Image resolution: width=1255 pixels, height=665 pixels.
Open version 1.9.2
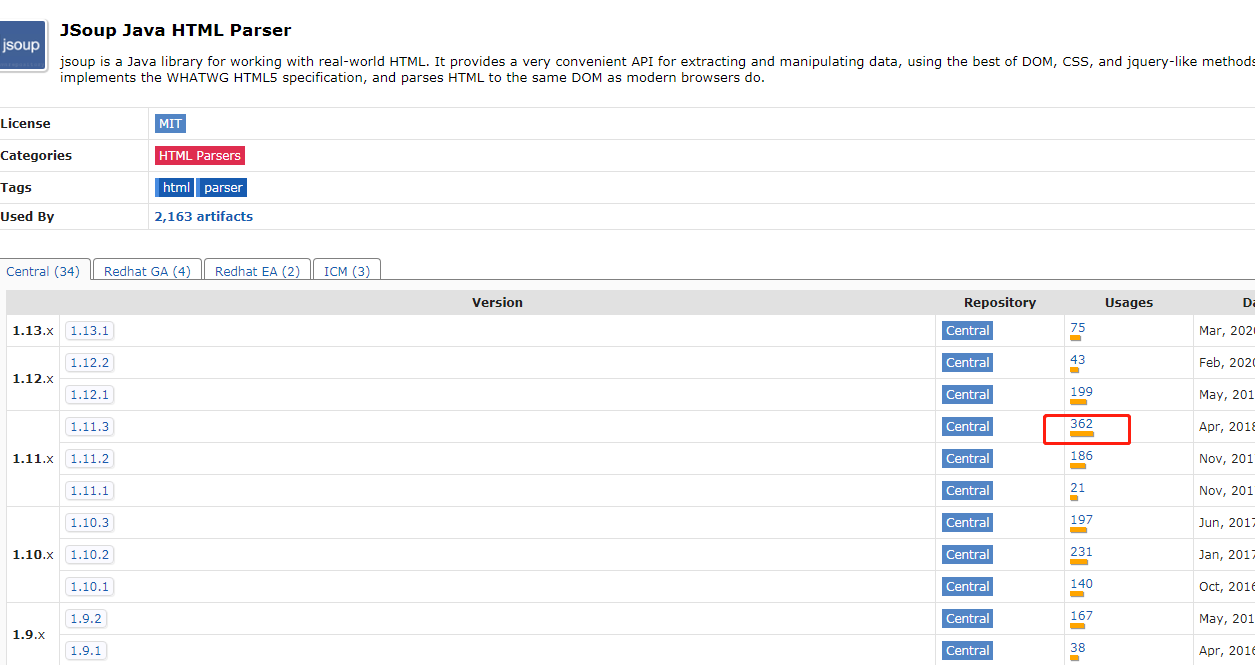85,619
